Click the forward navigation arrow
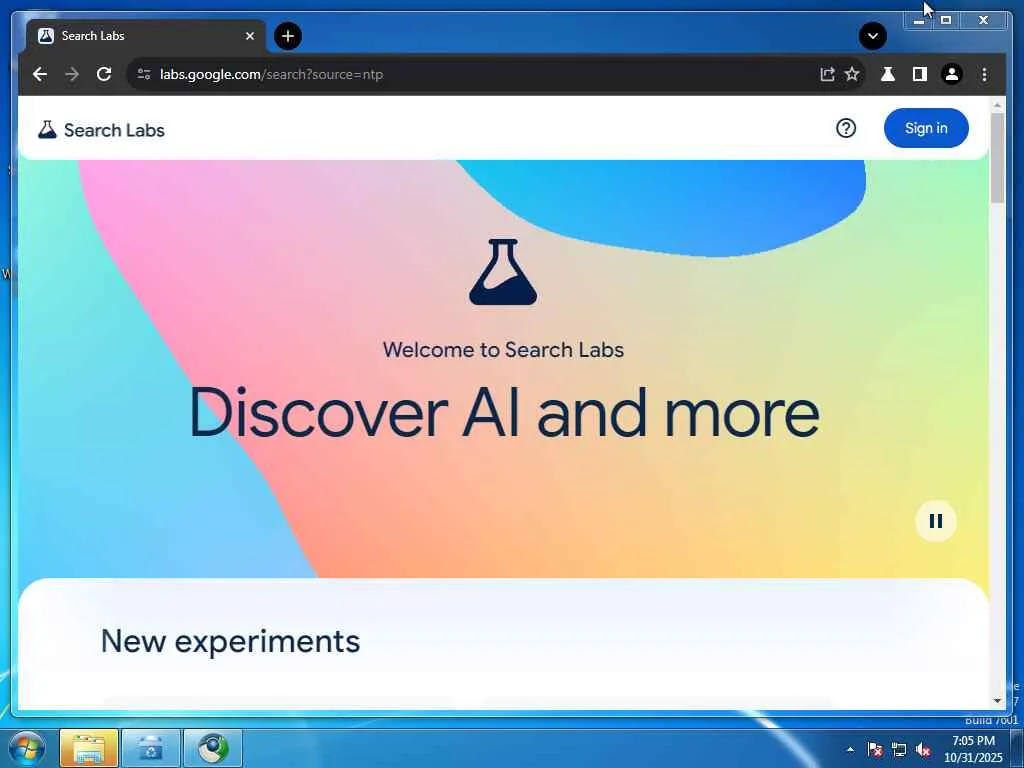 click(x=72, y=74)
